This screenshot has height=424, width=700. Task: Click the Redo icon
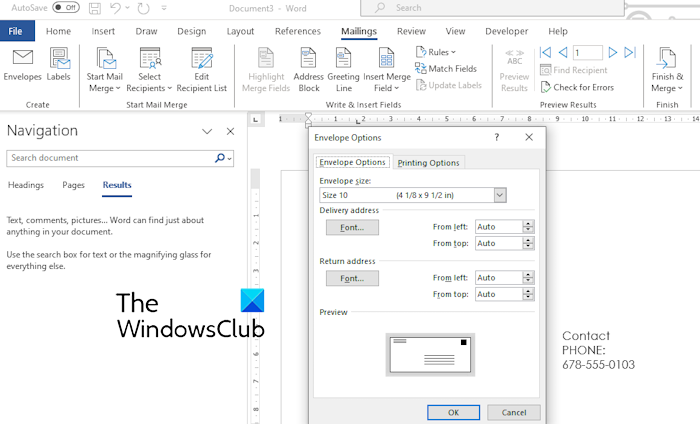[x=143, y=8]
